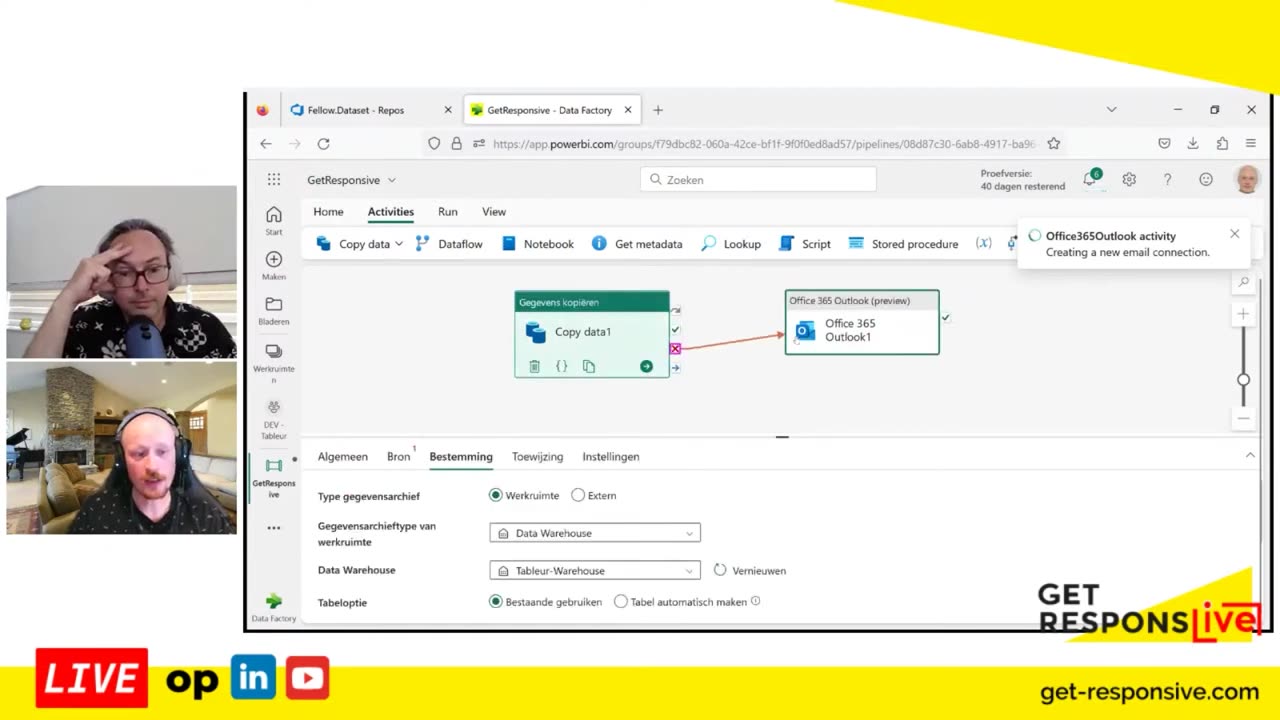Screen dimensions: 1280x720
Task: Open Copy data toolbar dropdown arrow
Action: (399, 244)
